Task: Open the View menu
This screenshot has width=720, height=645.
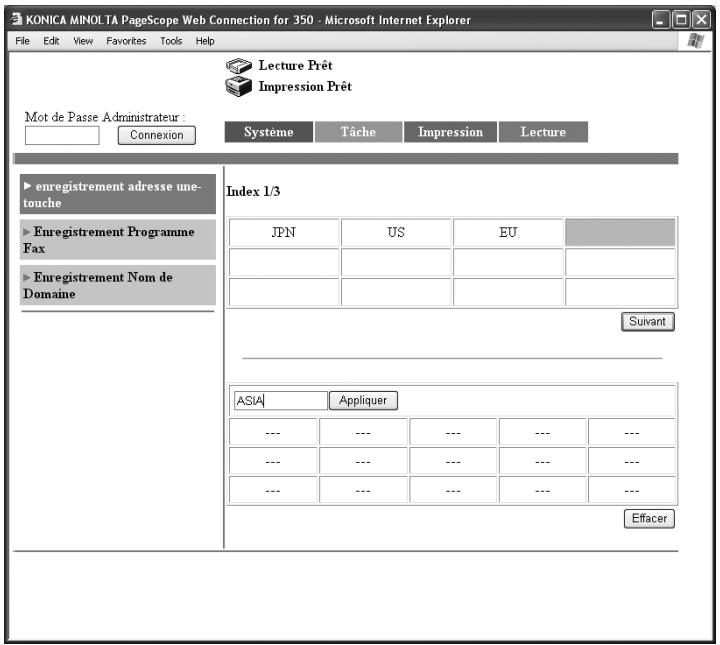Action: [83, 41]
